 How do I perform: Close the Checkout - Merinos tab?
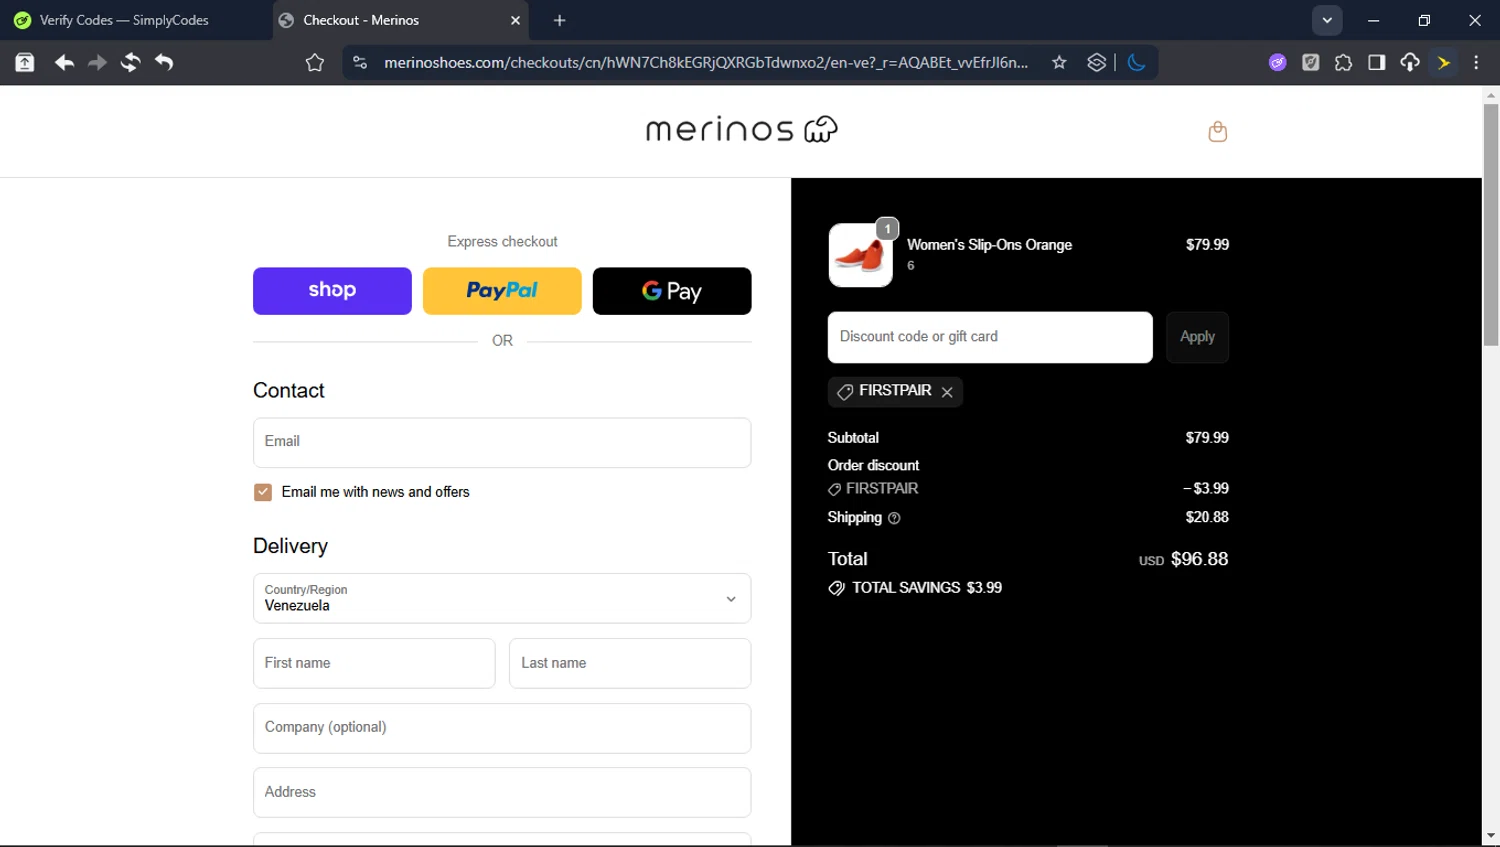(516, 20)
